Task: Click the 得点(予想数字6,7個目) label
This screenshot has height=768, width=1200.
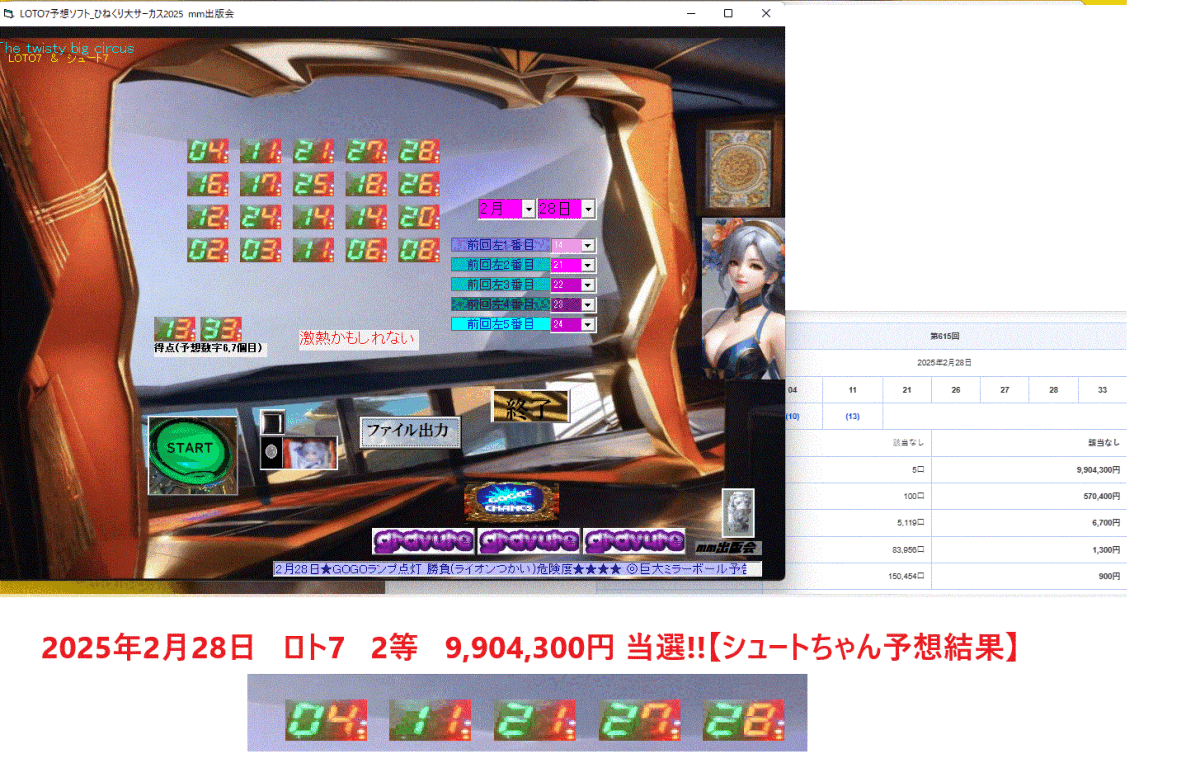Action: click(x=208, y=348)
